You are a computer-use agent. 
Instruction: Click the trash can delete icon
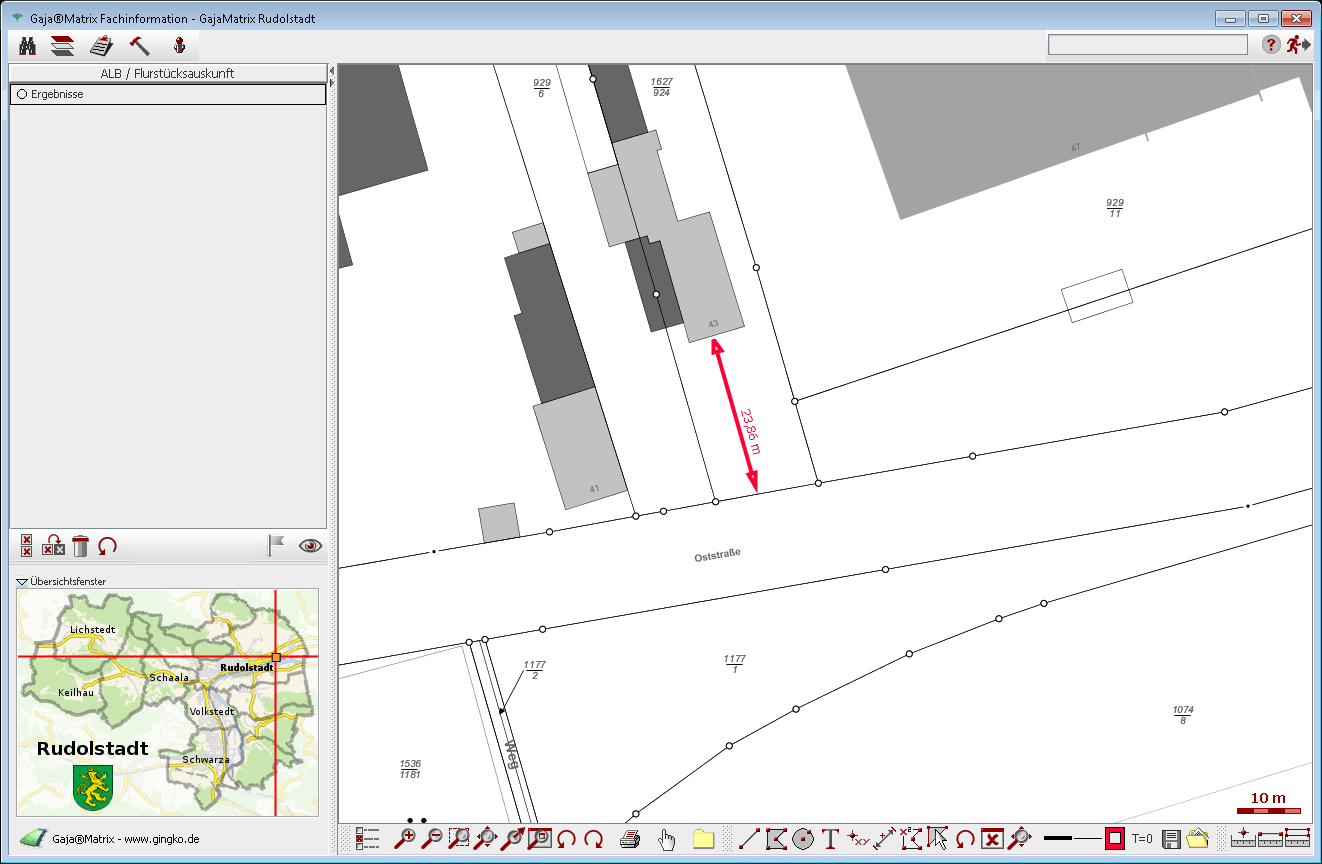[x=81, y=545]
